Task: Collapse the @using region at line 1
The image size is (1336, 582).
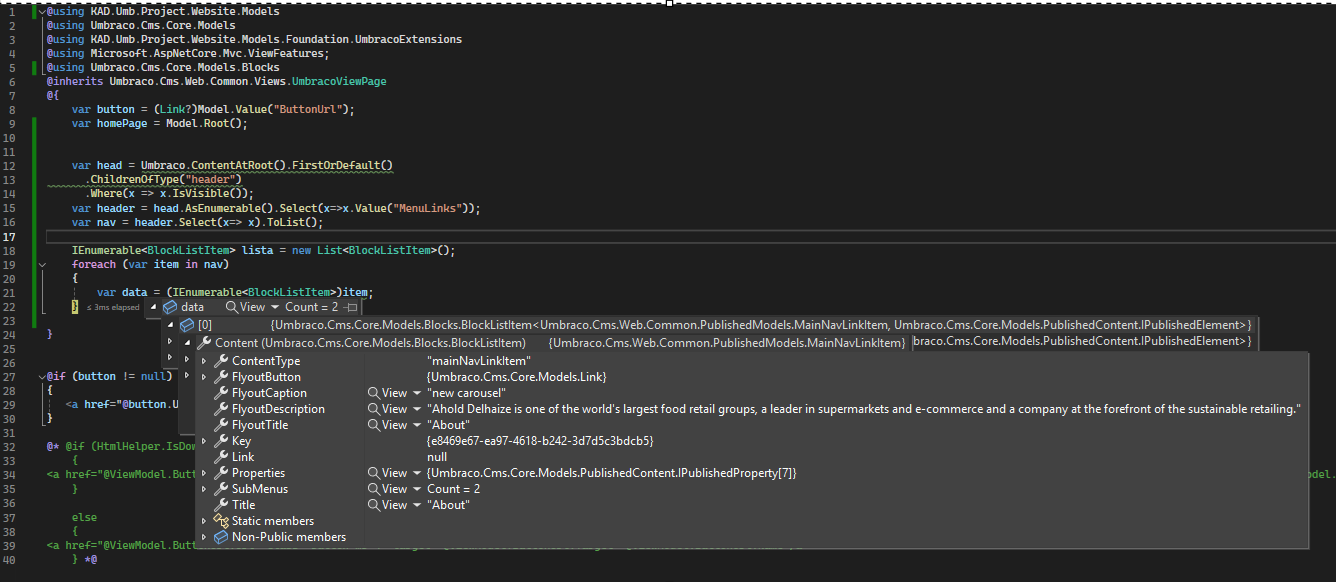Action: tap(41, 11)
